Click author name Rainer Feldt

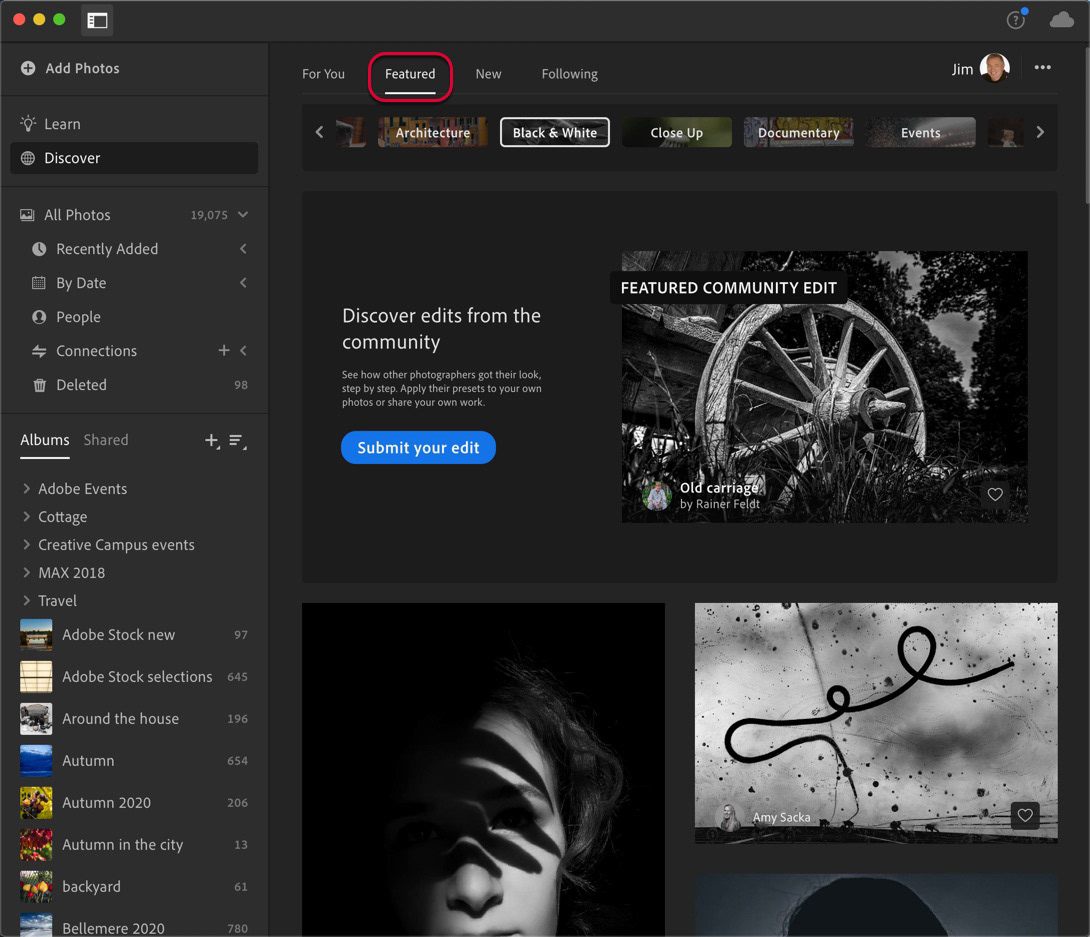(728, 504)
